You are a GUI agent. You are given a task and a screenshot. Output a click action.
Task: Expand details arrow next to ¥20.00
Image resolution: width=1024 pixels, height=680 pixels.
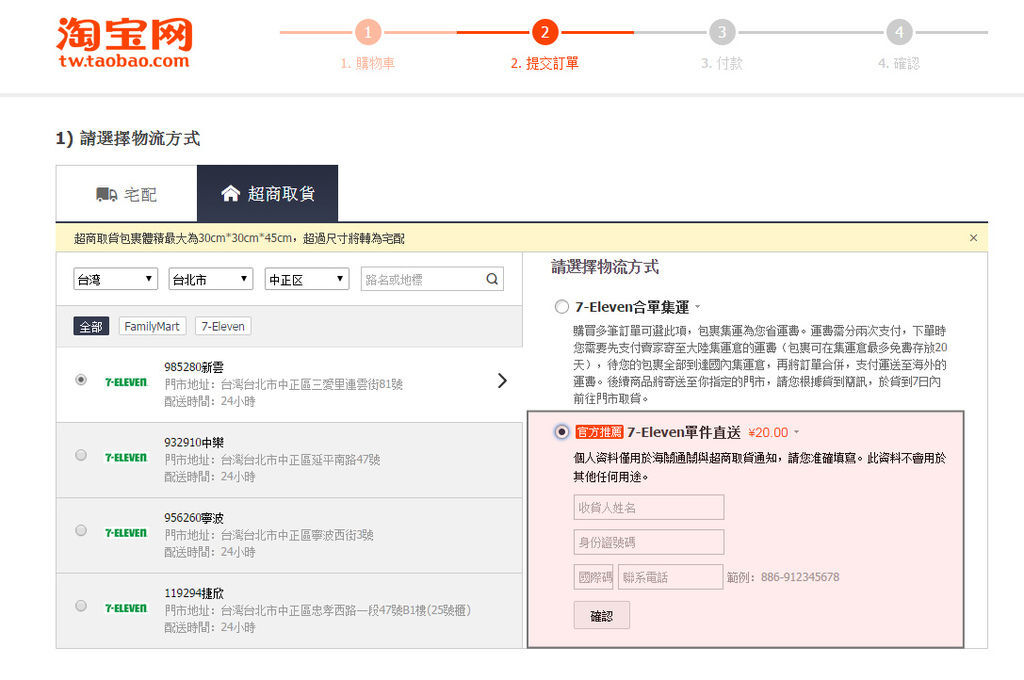pos(796,432)
